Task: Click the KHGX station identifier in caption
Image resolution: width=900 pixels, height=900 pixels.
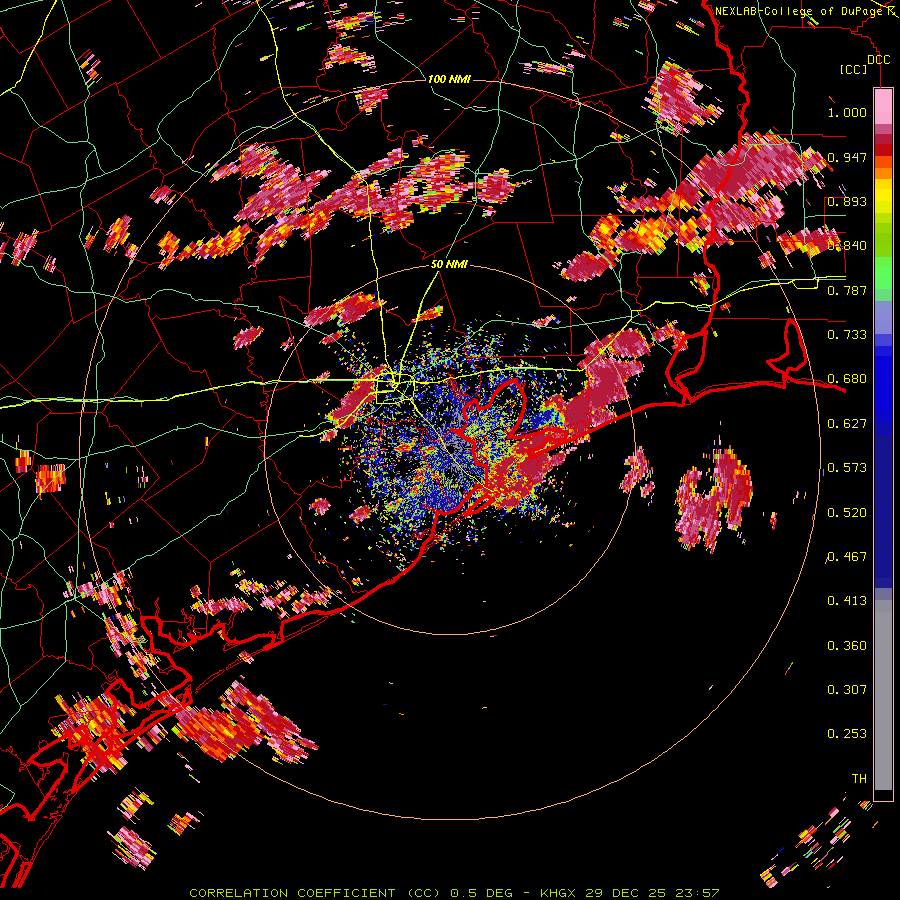Action: 558,893
